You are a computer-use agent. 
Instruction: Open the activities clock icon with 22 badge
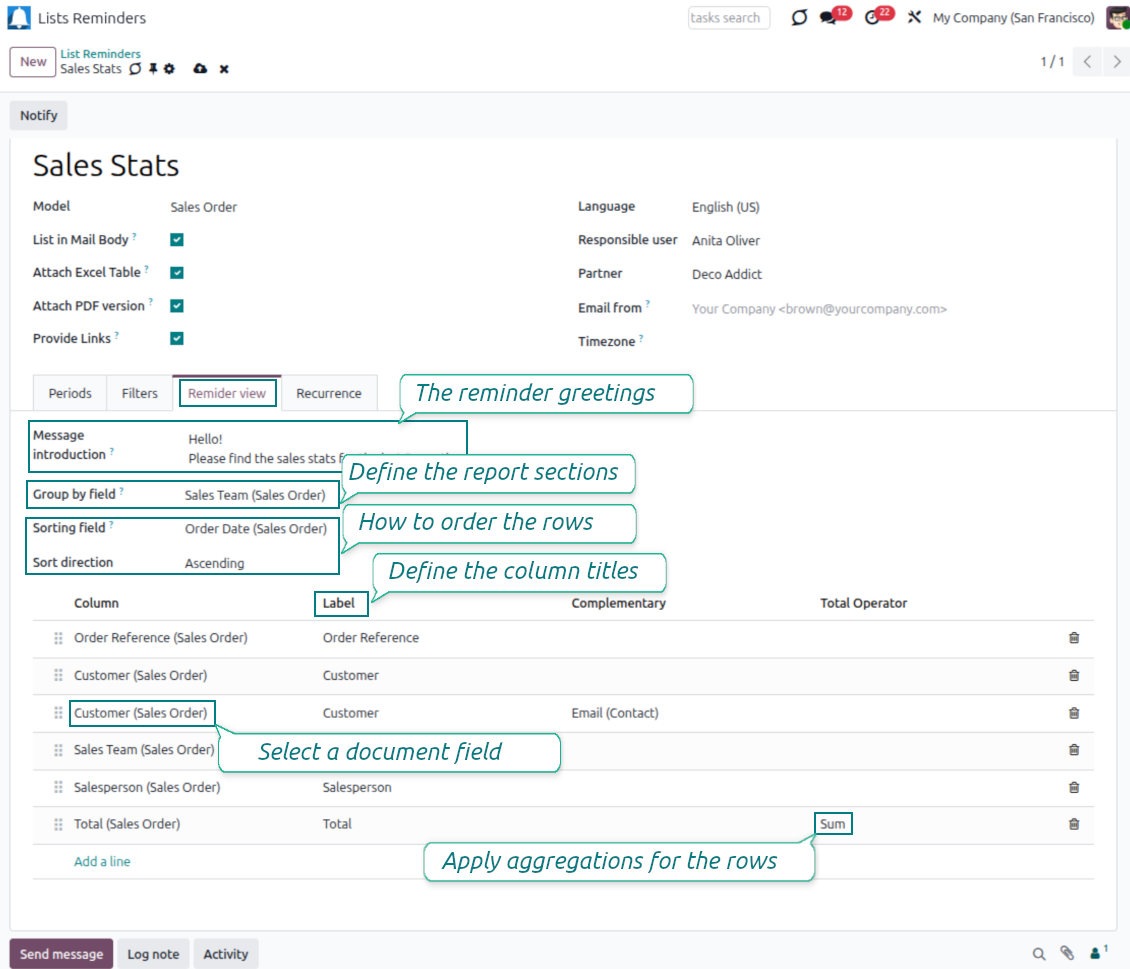coord(872,18)
